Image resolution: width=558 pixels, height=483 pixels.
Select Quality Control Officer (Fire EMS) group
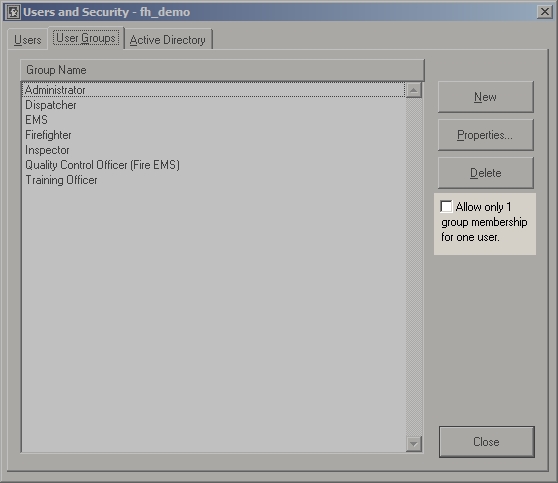[x=213, y=165]
